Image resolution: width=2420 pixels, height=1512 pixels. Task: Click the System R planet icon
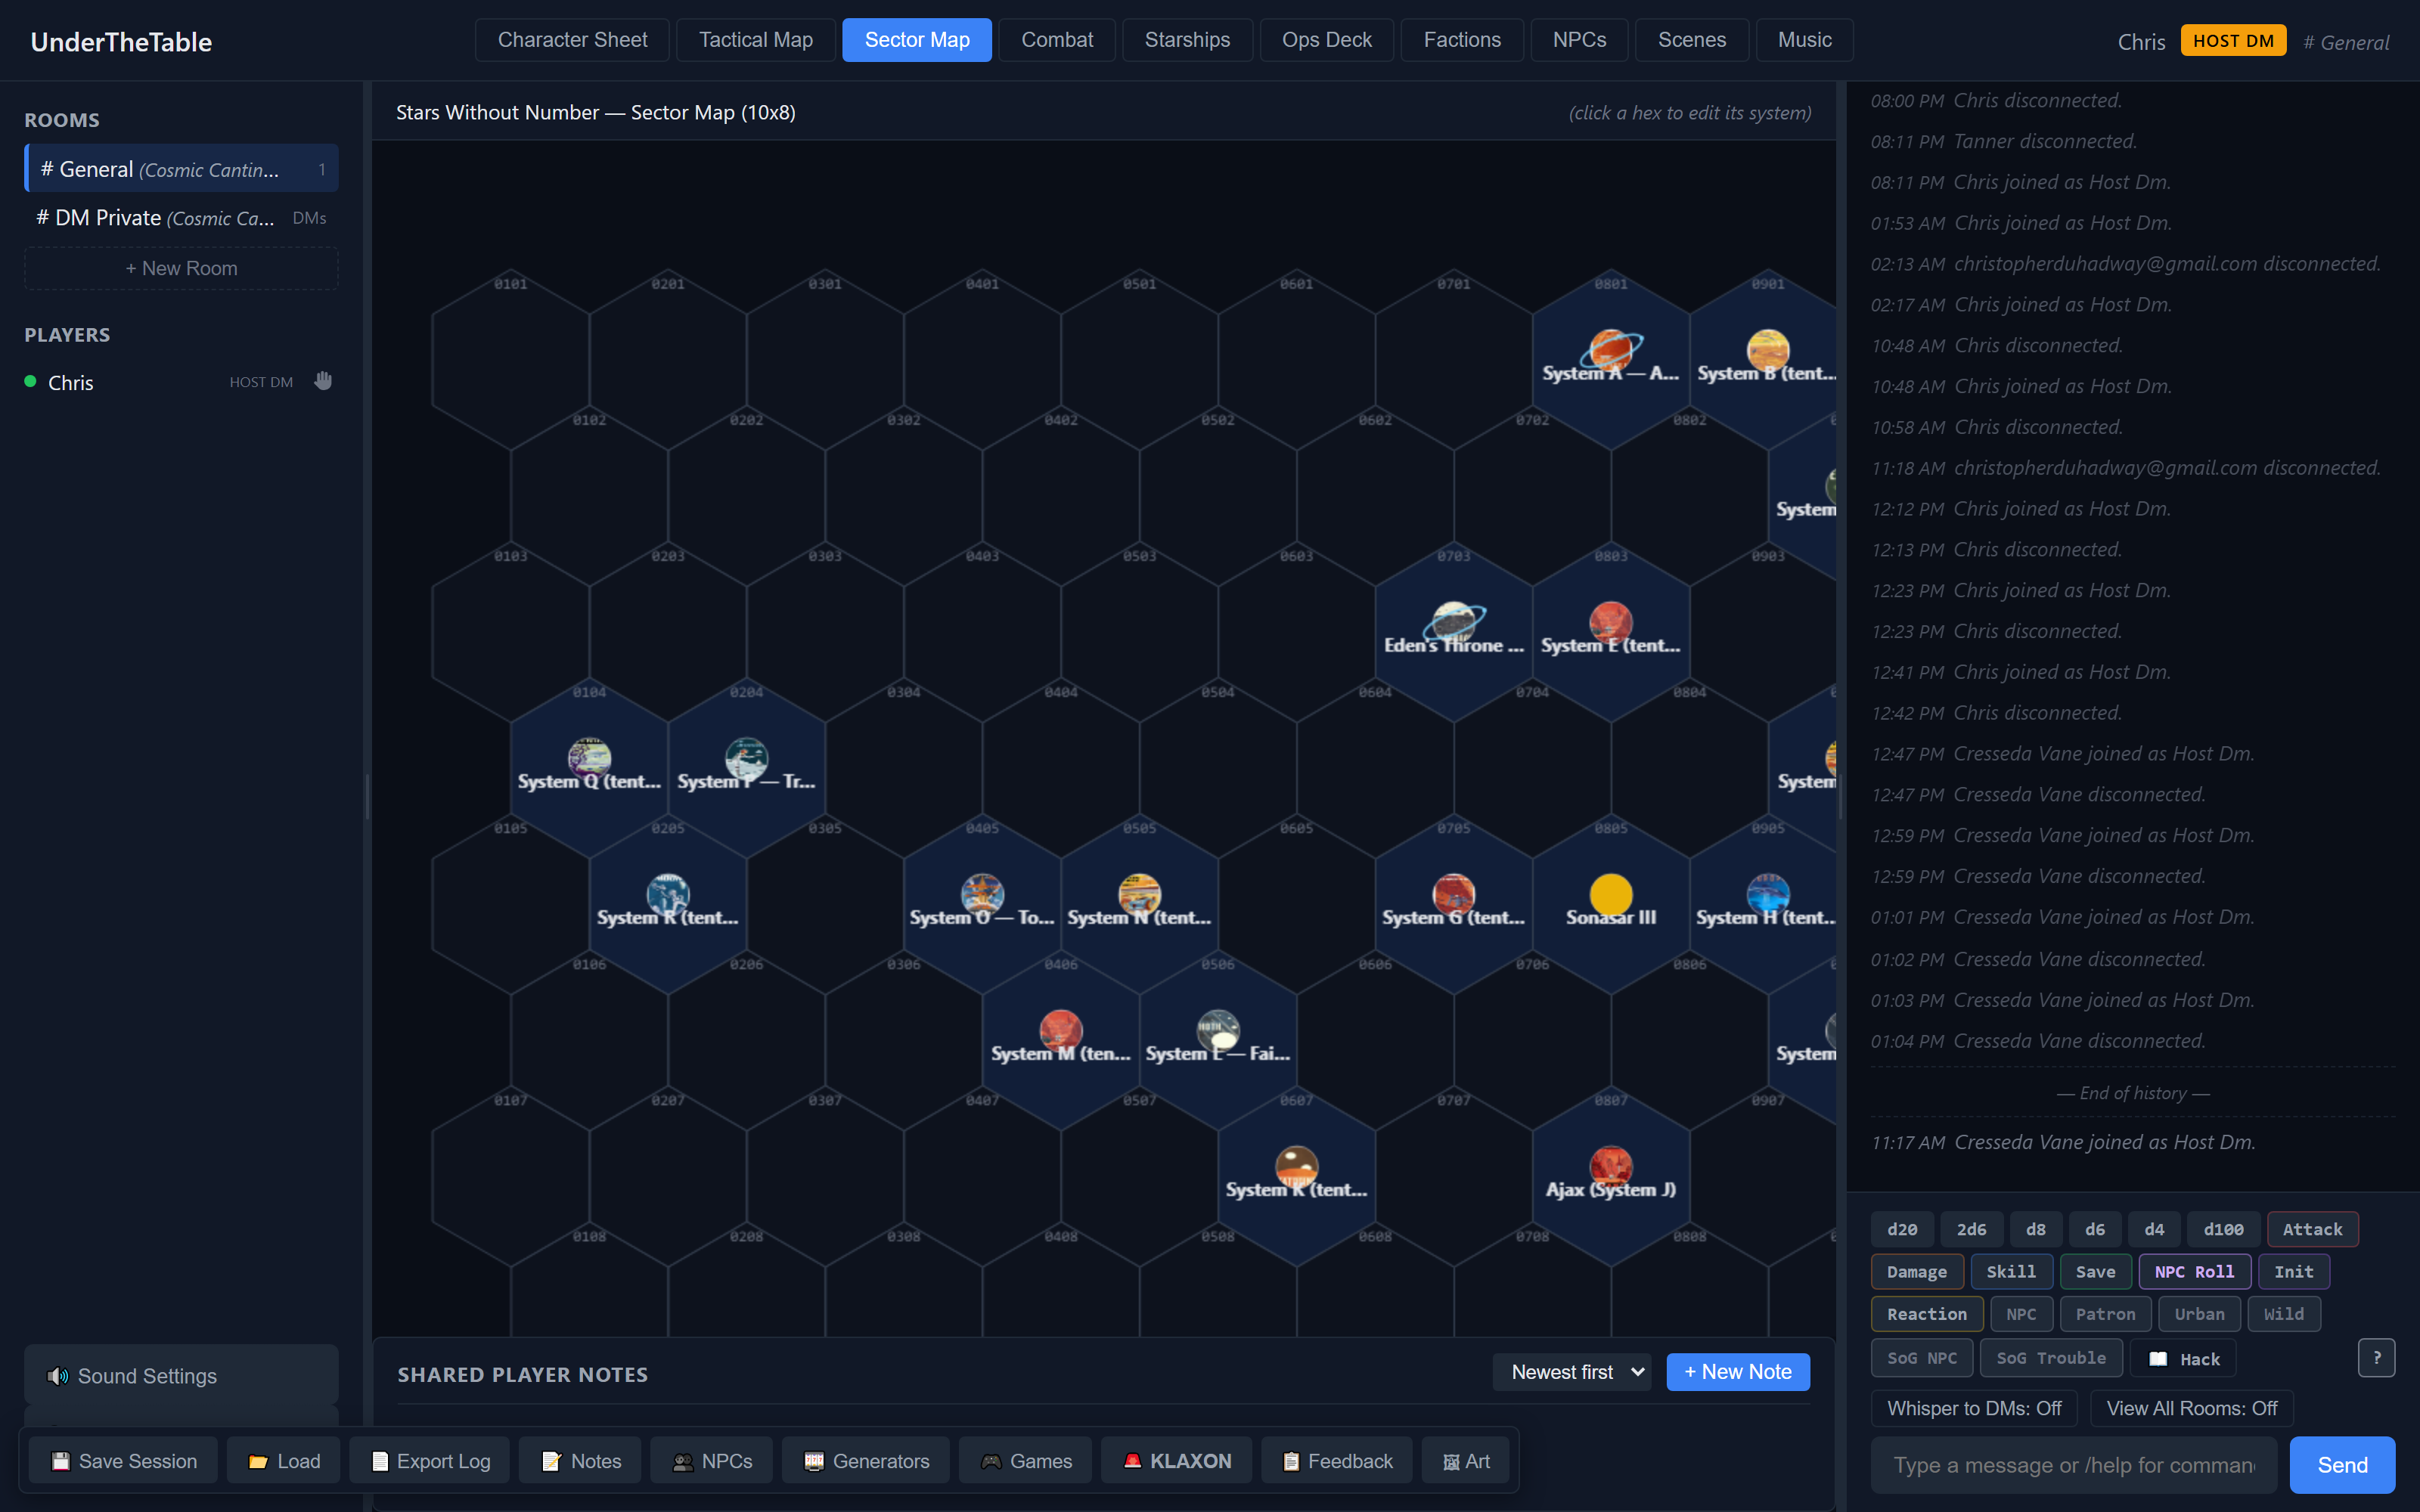668,894
